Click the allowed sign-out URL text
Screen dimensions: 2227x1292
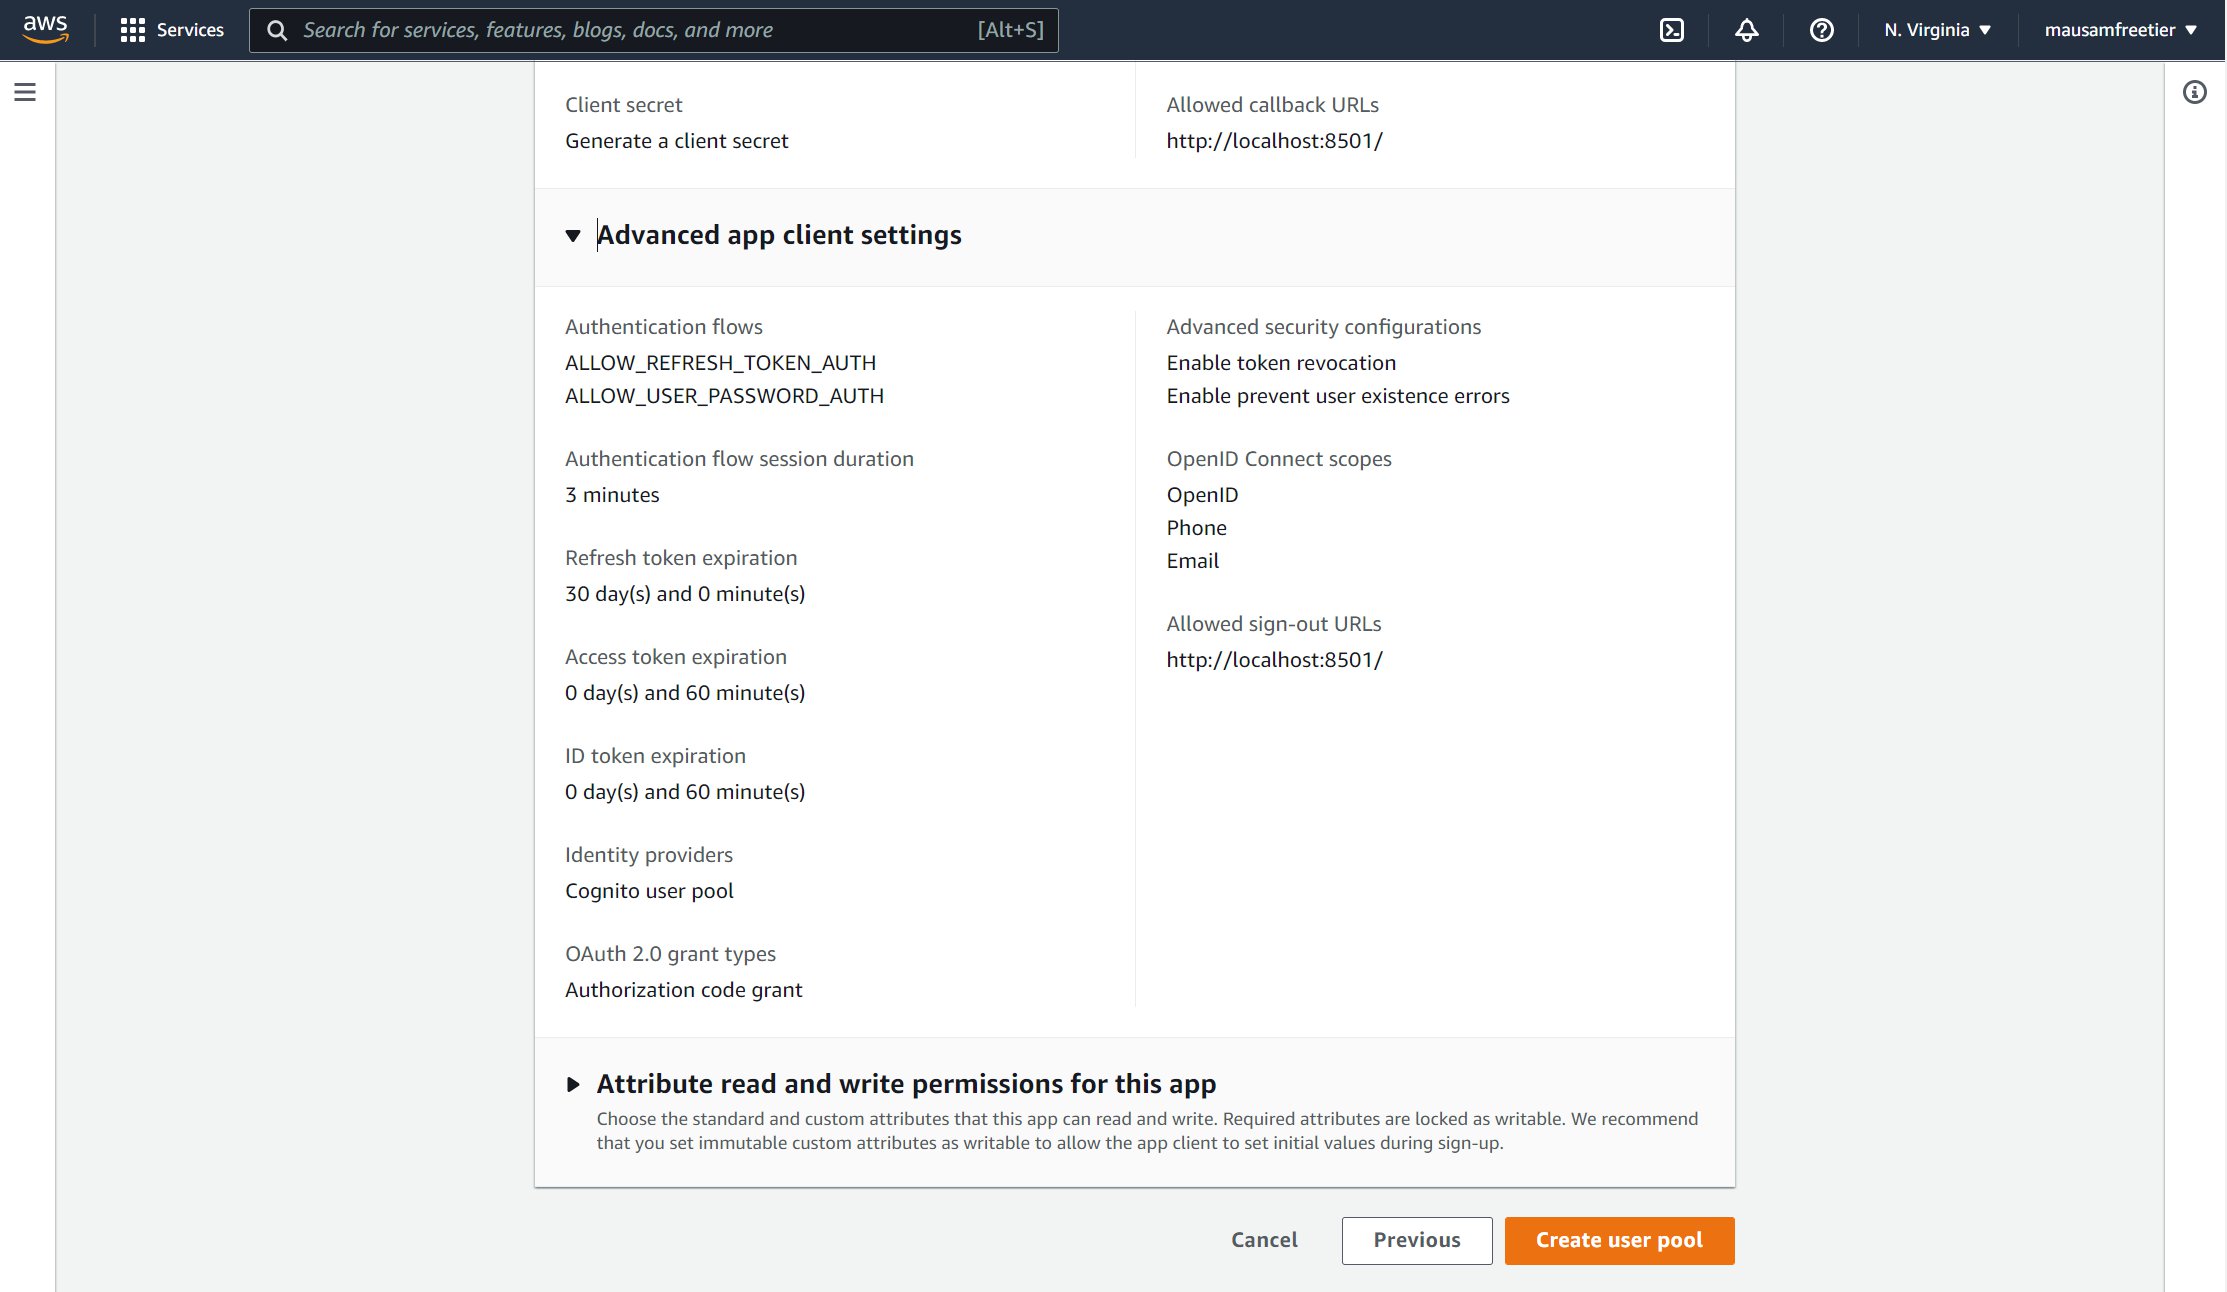1274,660
